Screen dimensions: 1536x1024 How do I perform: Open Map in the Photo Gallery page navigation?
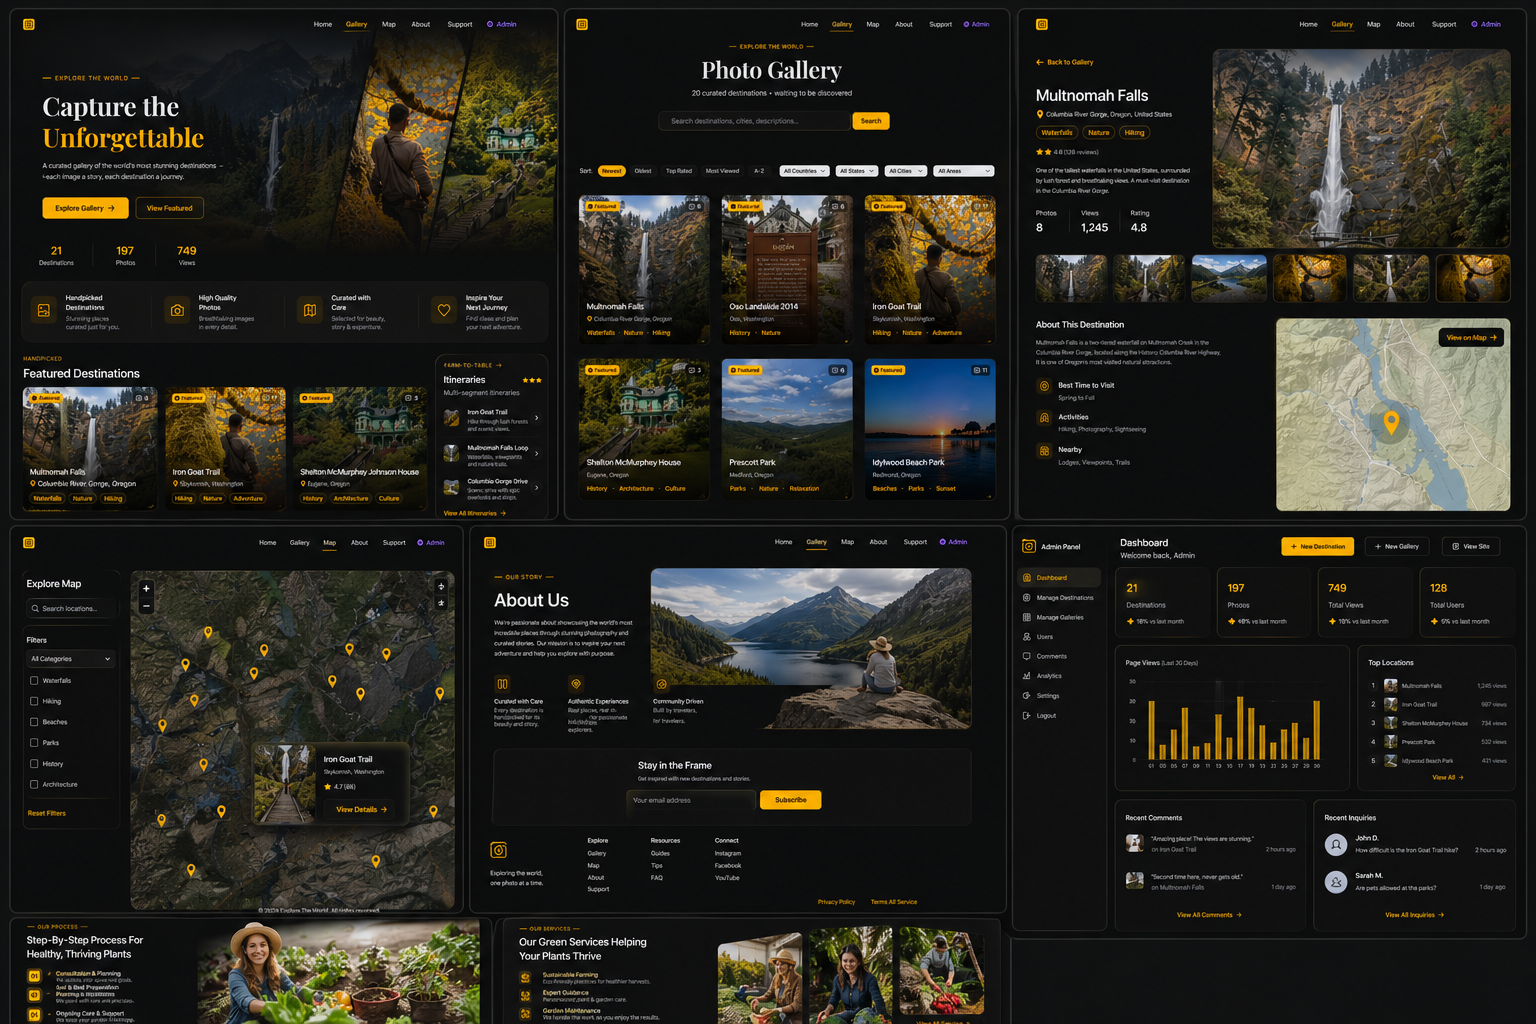coord(873,24)
